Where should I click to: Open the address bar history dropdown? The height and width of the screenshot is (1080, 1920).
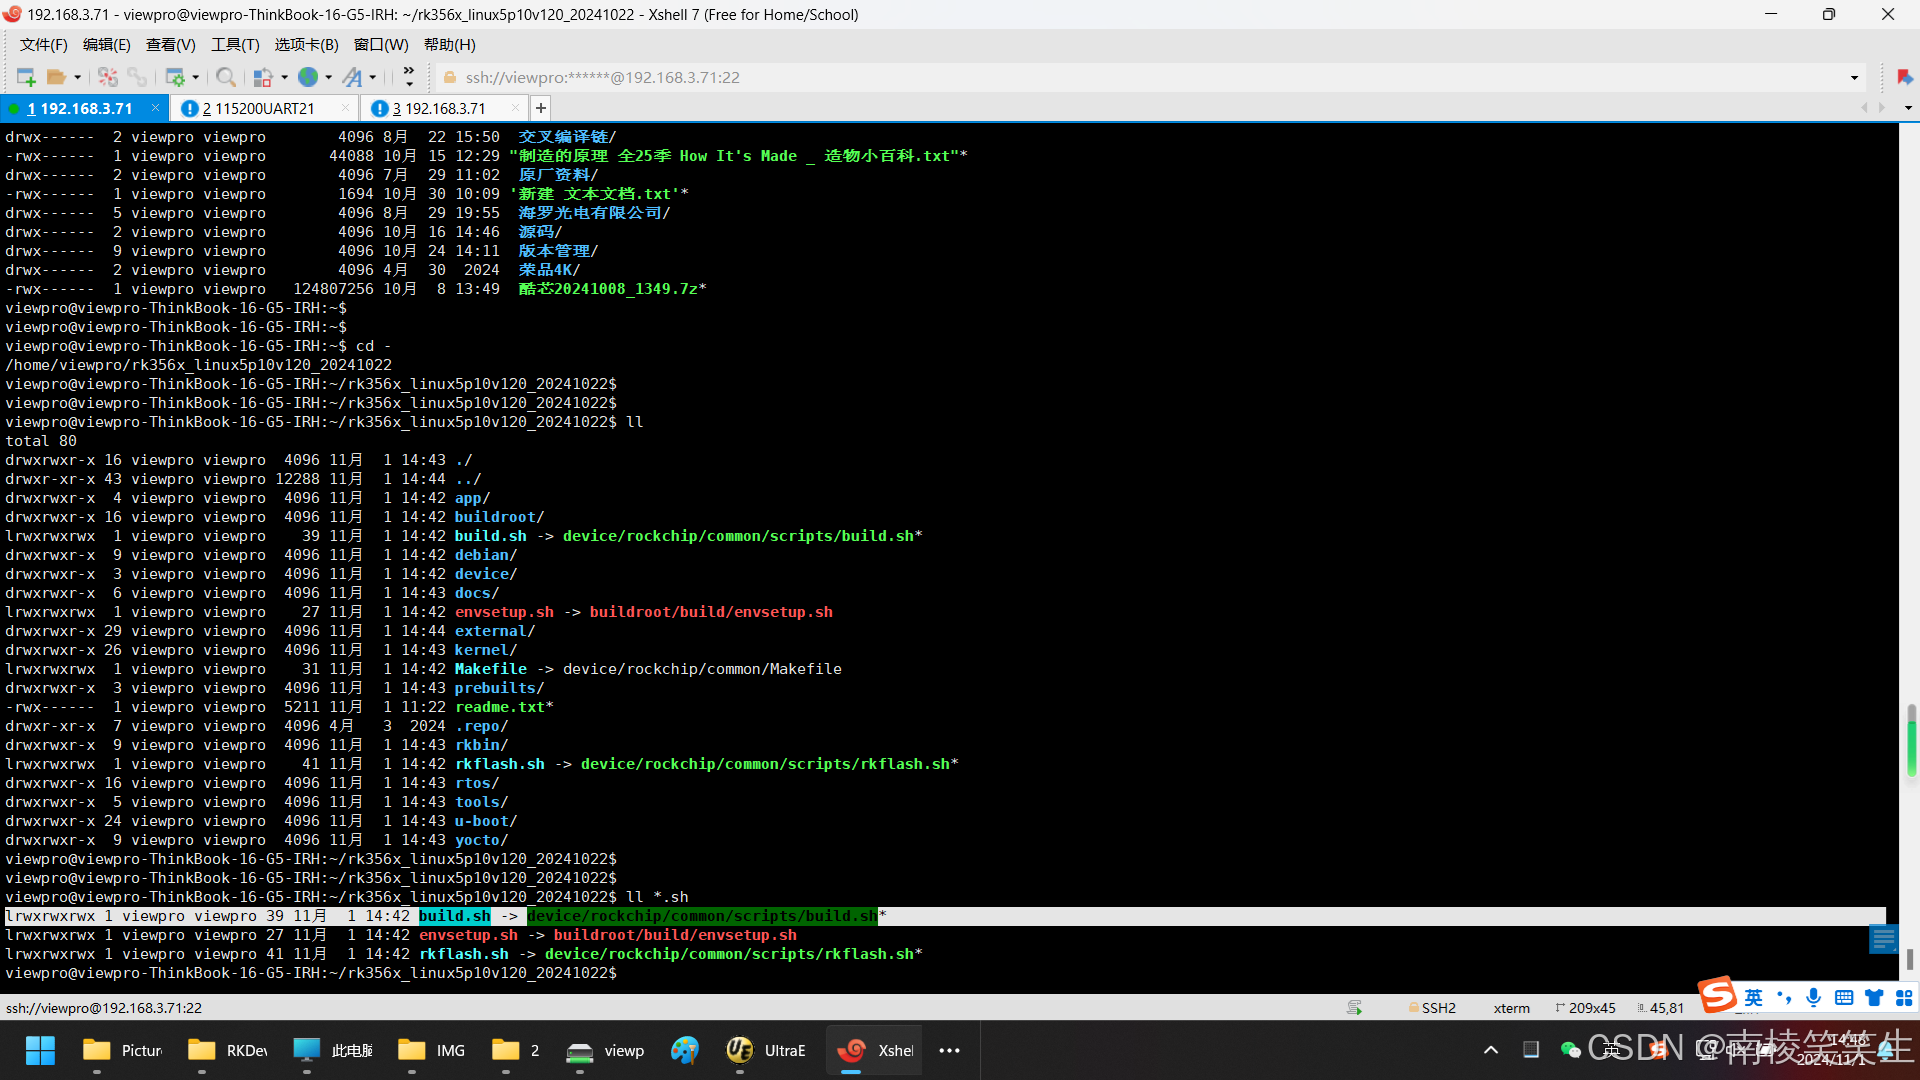click(x=1854, y=78)
